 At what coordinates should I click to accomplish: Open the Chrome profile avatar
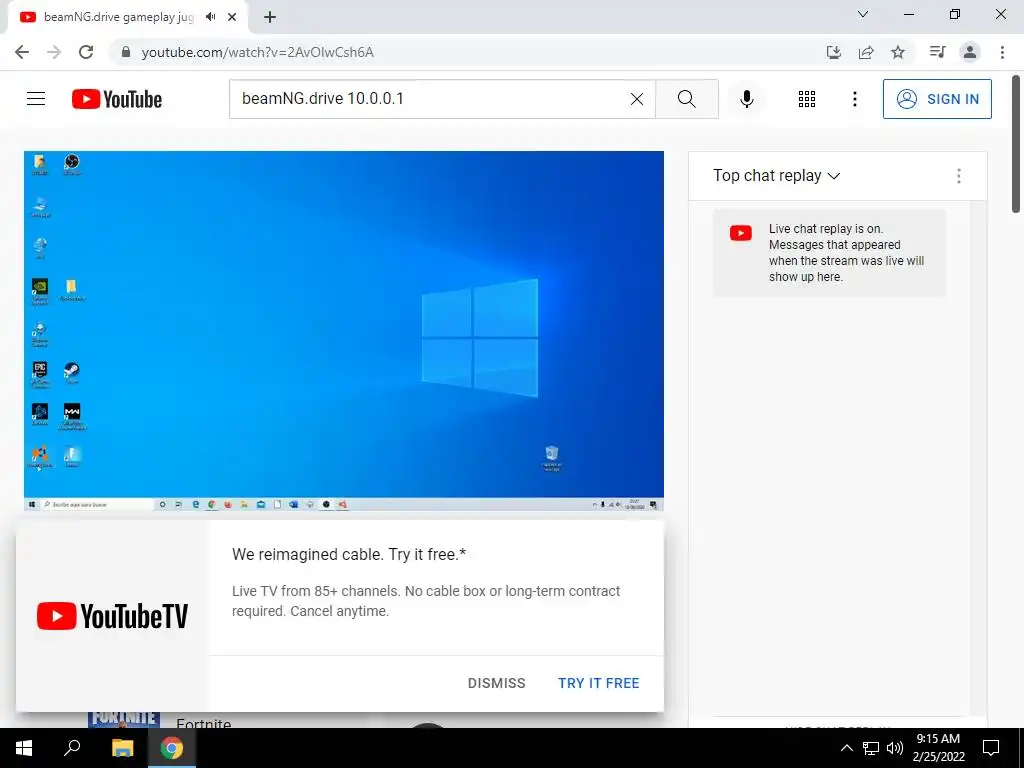970,52
